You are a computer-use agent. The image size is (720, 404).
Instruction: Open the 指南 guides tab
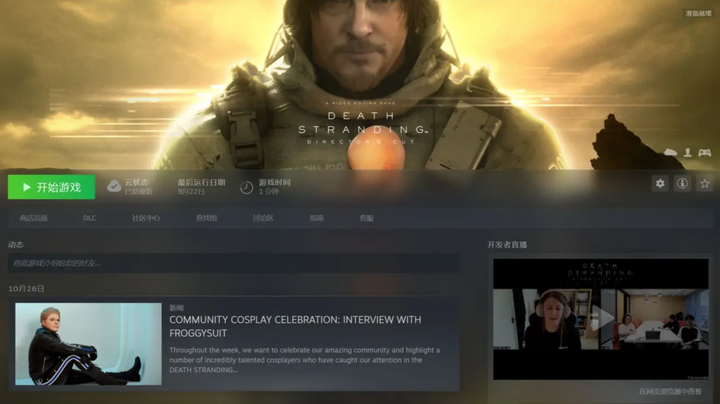(x=316, y=218)
